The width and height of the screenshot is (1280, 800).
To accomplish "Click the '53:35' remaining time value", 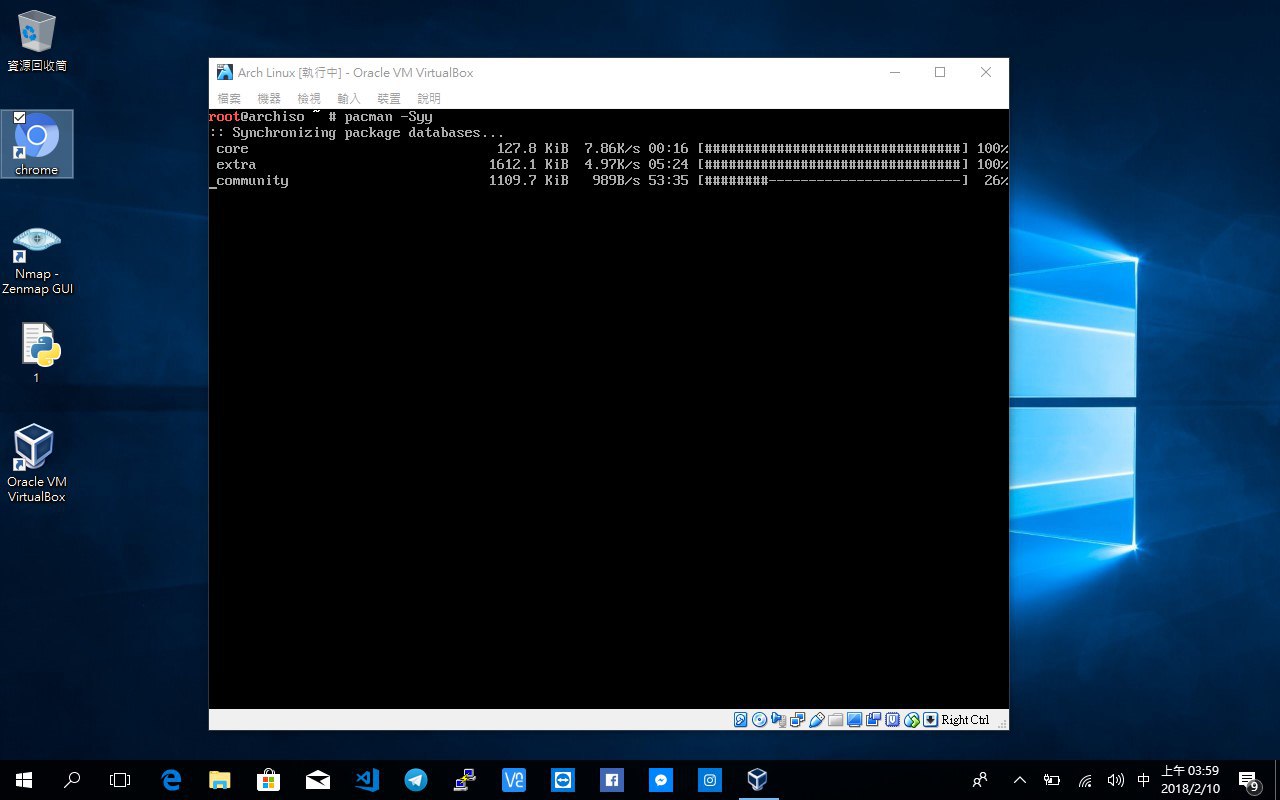I will click(668, 181).
